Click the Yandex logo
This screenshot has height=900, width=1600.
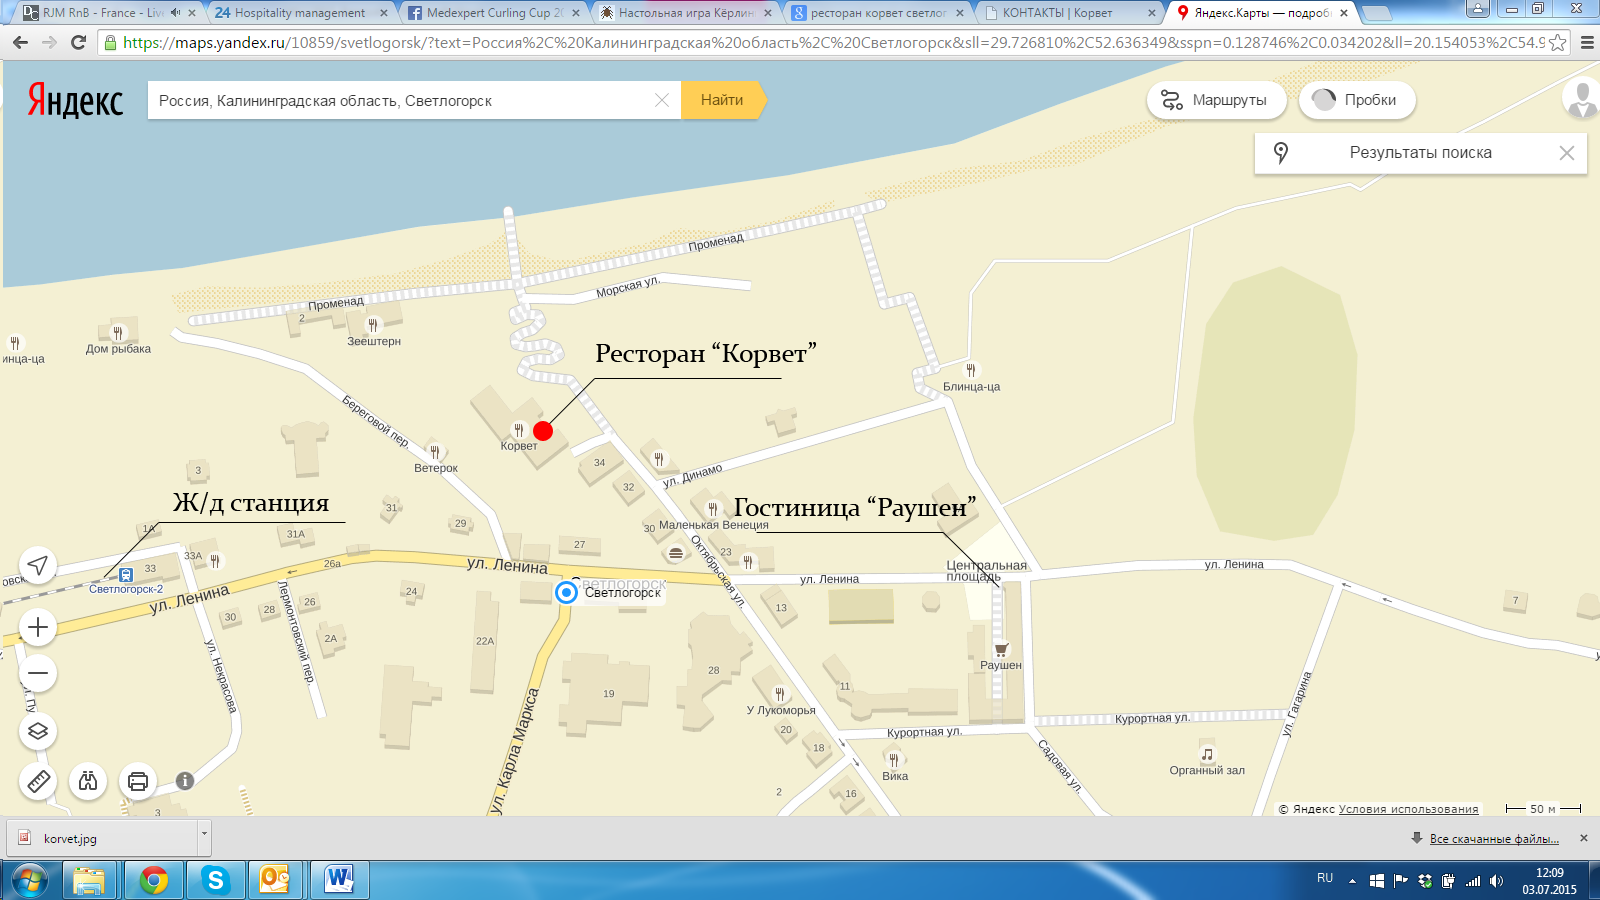point(75,100)
